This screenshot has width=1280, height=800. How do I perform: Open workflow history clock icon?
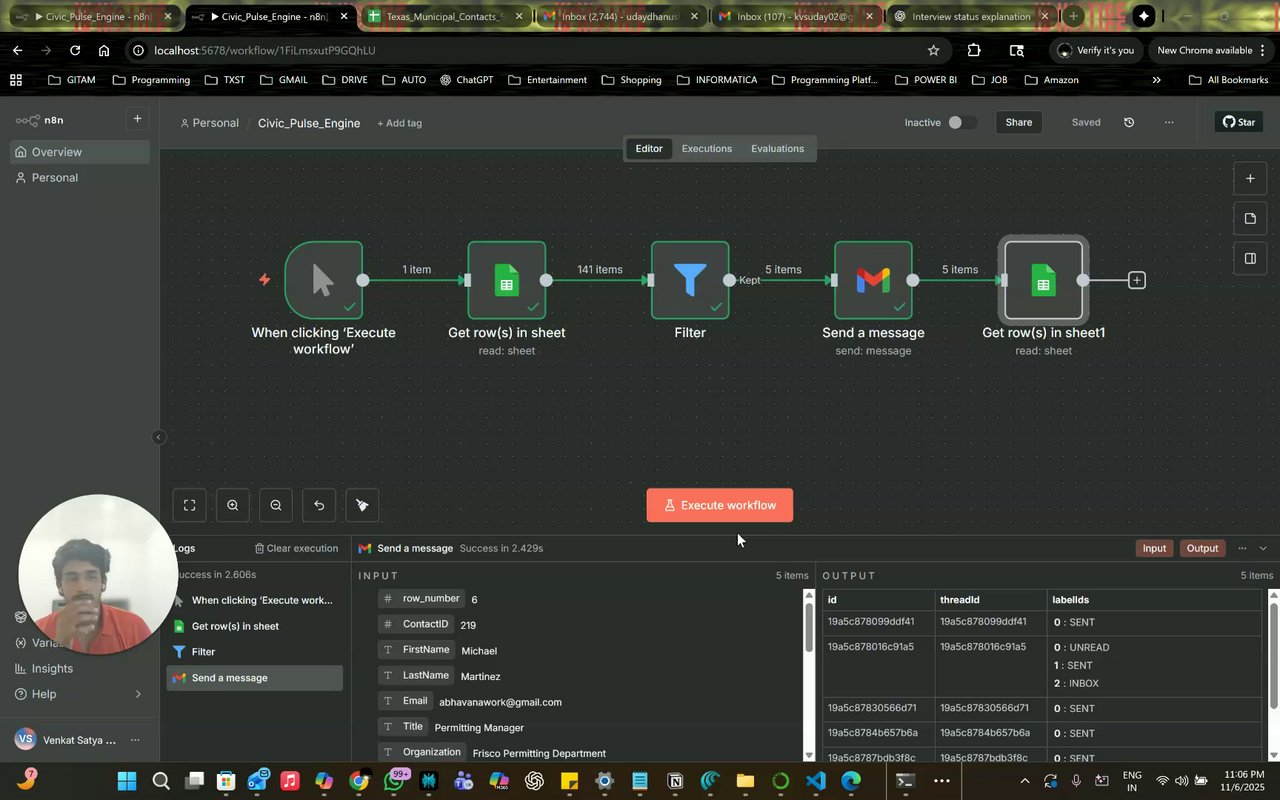pos(1129,122)
